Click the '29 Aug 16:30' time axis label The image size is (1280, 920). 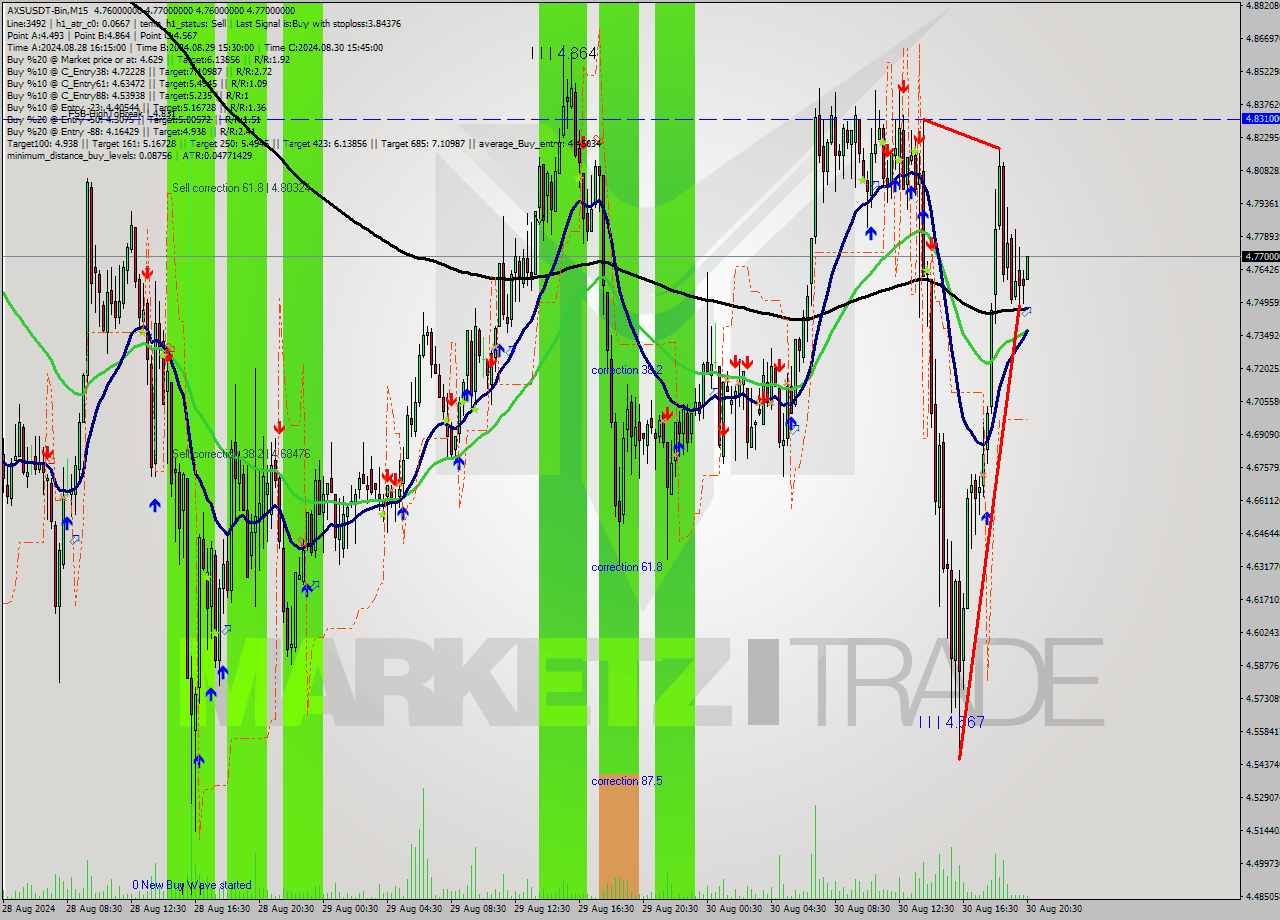point(608,909)
